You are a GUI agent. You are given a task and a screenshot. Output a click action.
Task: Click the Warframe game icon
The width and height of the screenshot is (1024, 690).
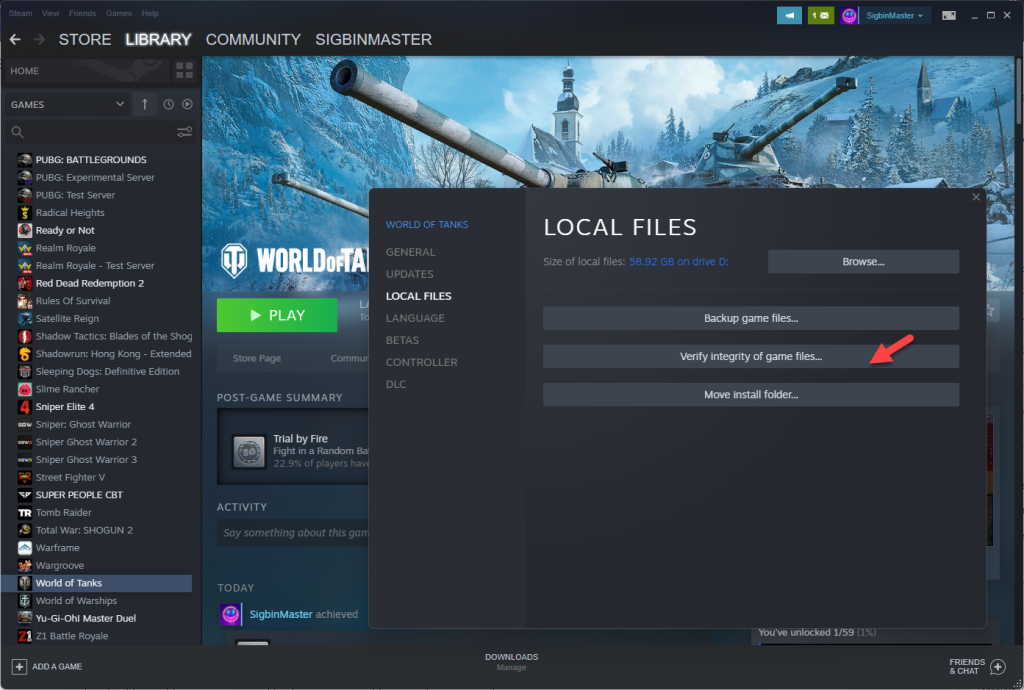tap(25, 548)
